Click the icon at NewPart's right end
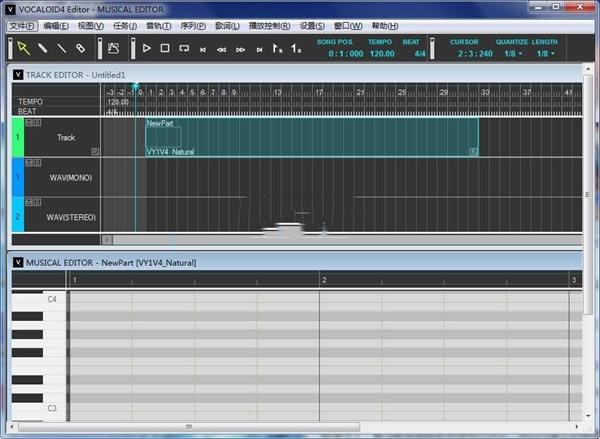The width and height of the screenshot is (600, 439). pyautogui.click(x=473, y=152)
